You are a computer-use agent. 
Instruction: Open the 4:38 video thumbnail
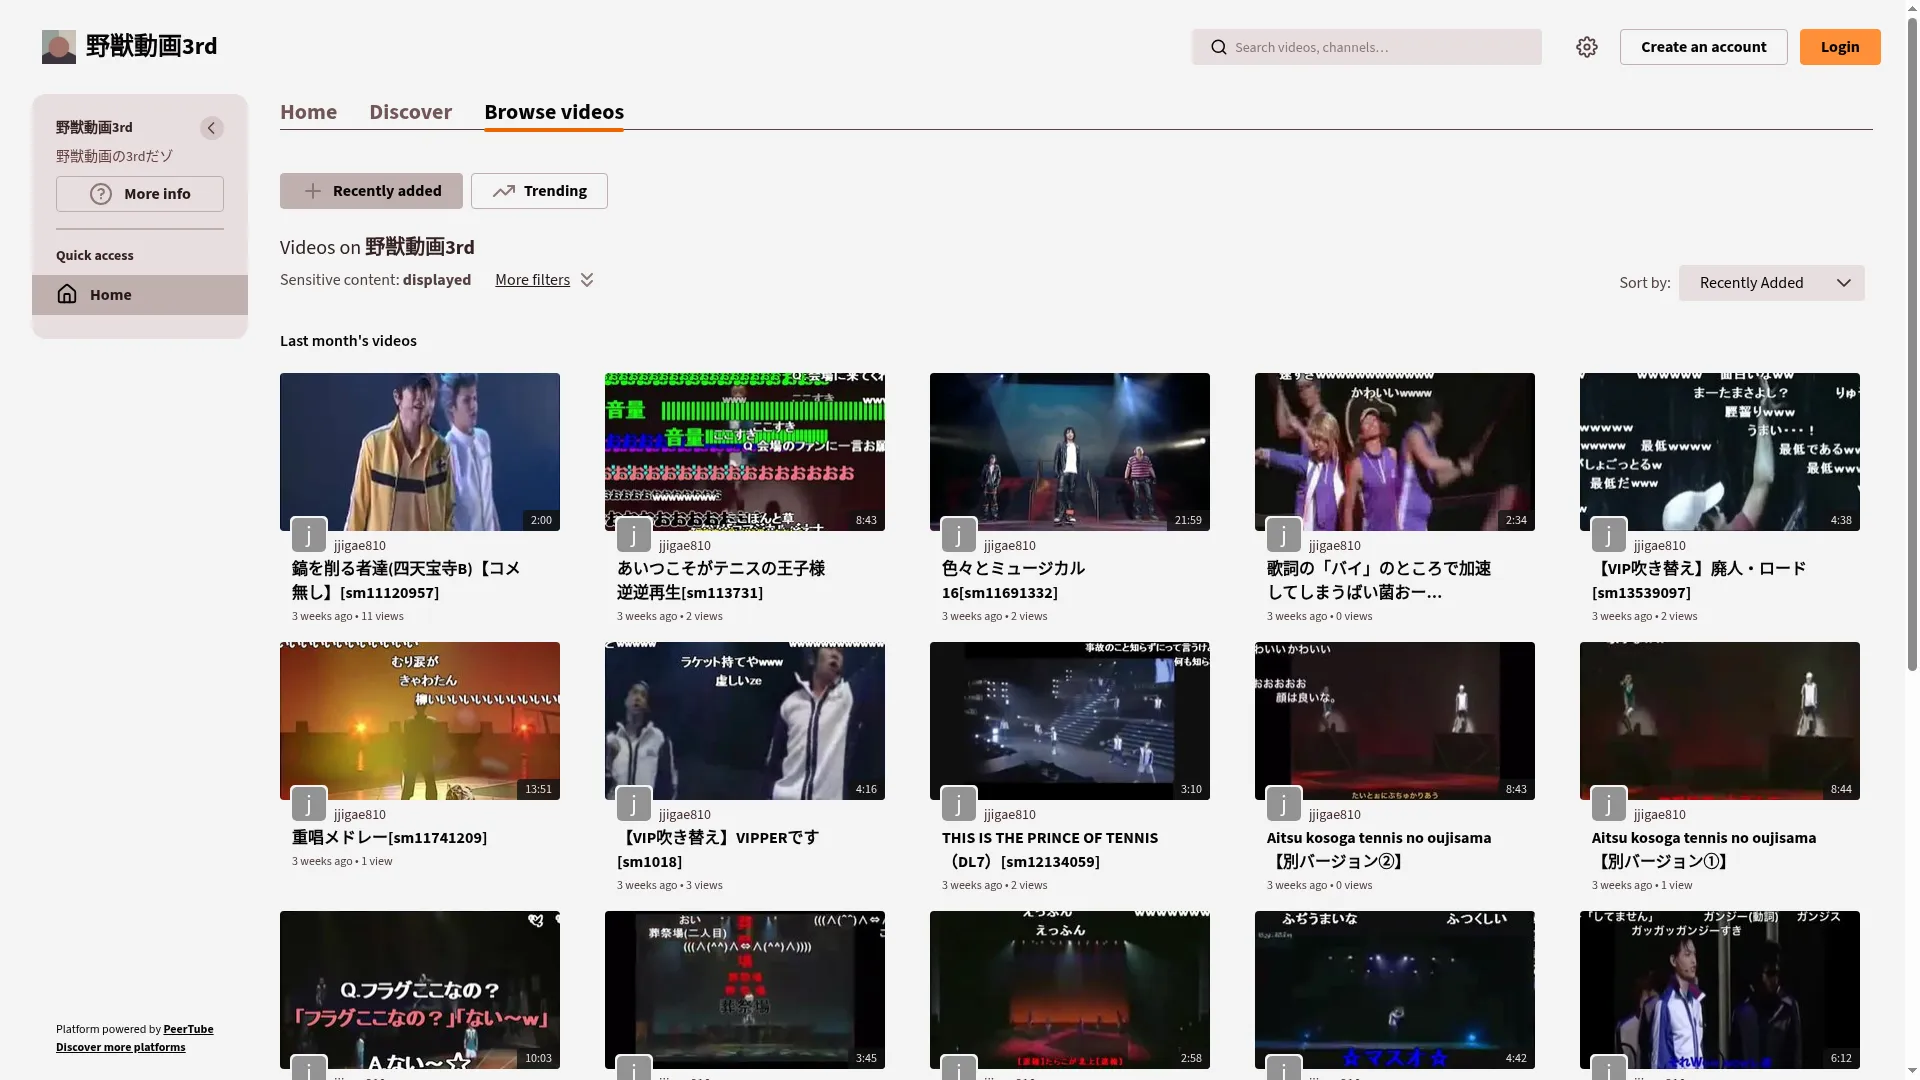point(1720,452)
